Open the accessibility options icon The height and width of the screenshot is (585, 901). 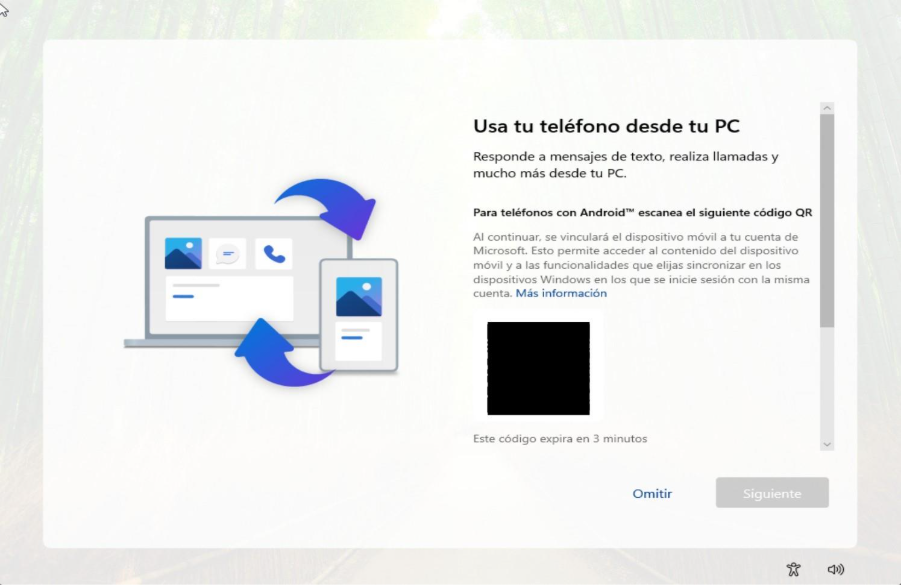coord(793,569)
